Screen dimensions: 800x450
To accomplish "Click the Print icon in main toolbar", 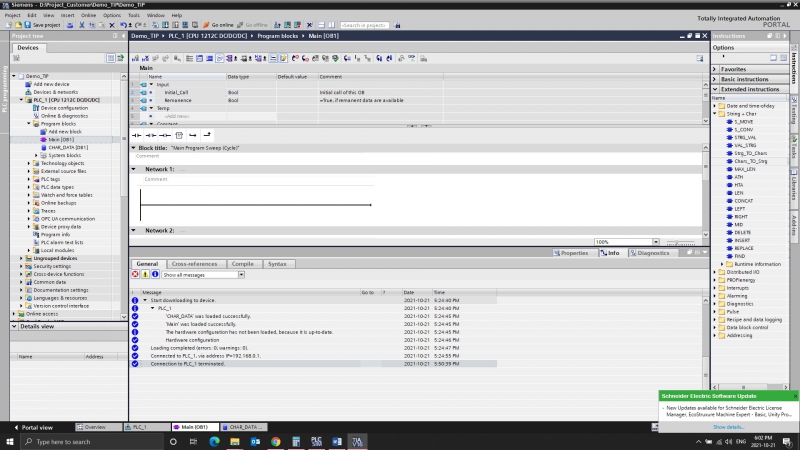I will point(70,25).
